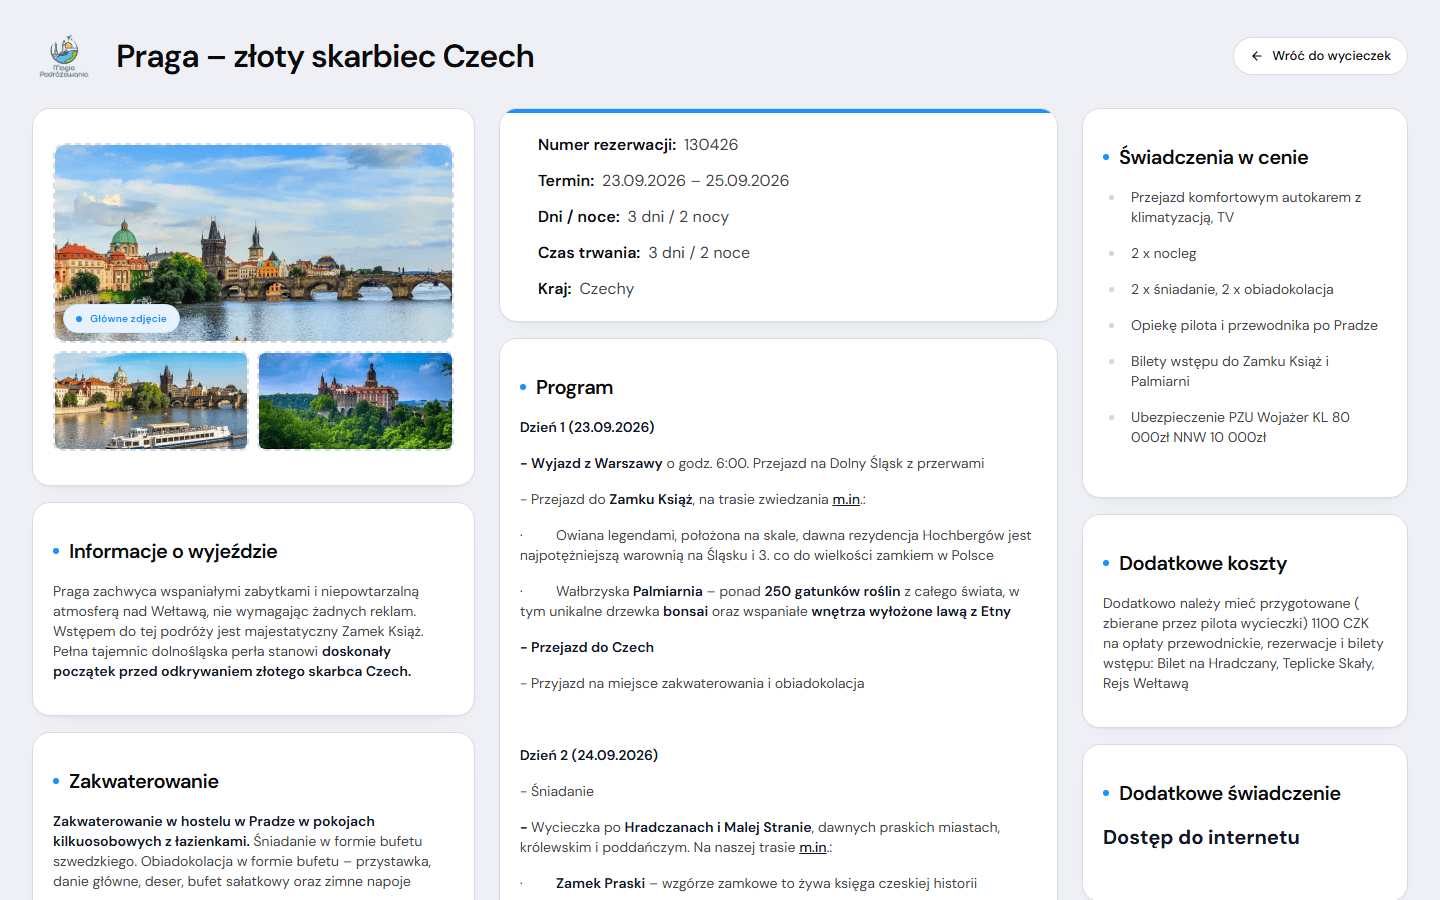Click 'm.in.' link in Zamek Książ line
The image size is (1440, 900).
(846, 499)
